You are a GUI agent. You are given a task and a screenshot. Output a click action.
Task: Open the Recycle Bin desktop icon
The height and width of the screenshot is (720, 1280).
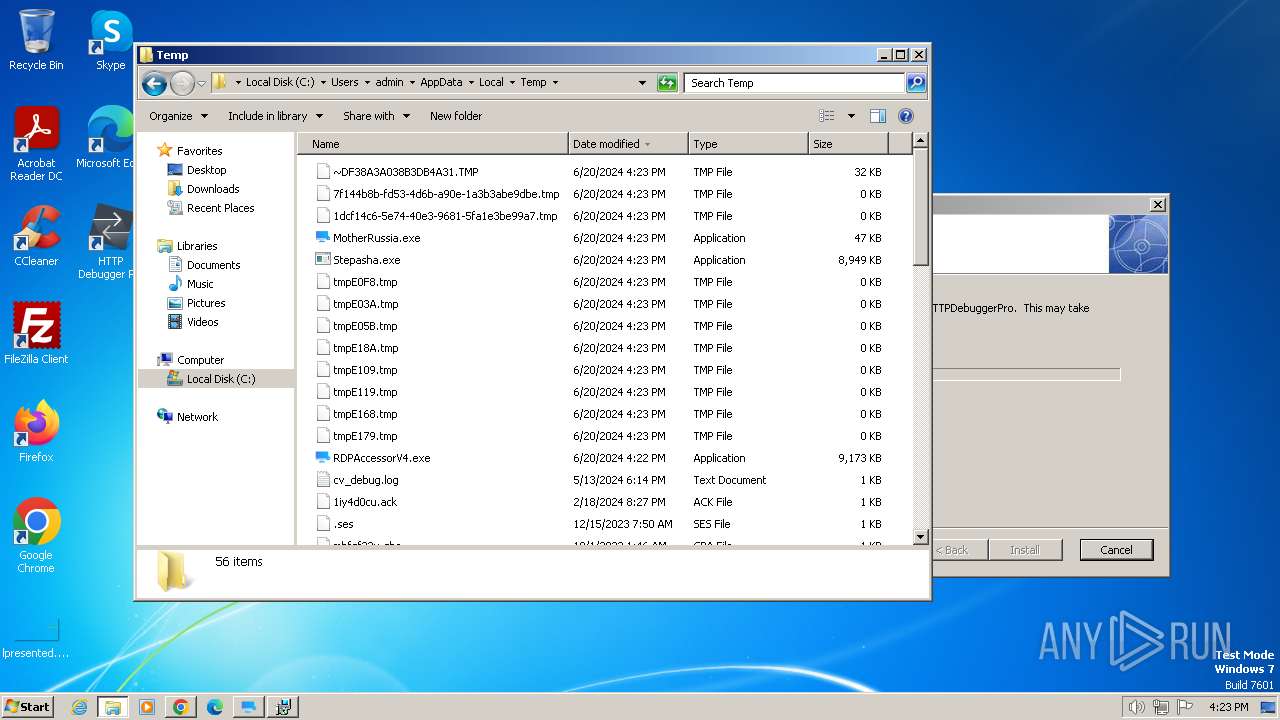click(x=36, y=40)
